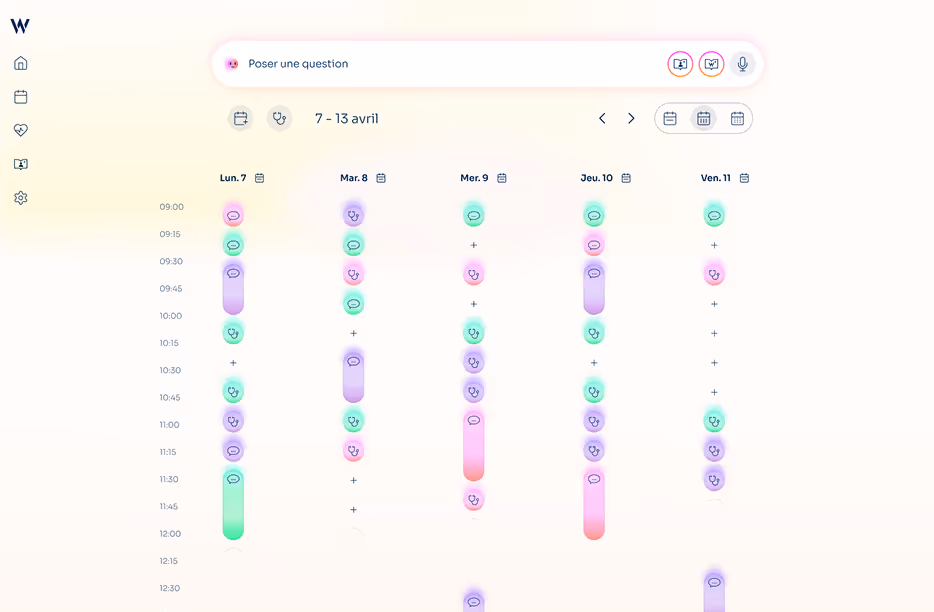
Task: Click the add-appointment calendar icon near the date
Action: coord(240,118)
